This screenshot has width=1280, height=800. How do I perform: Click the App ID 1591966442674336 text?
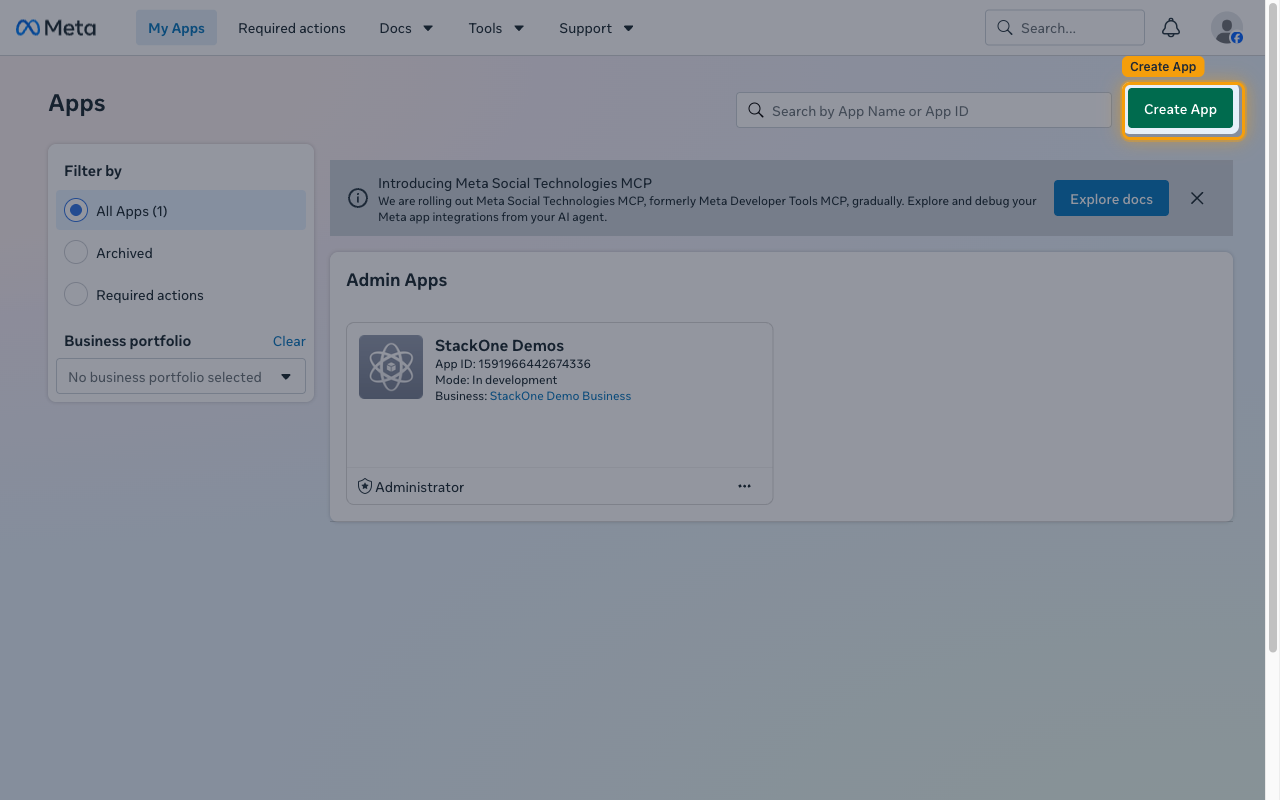tap(513, 364)
